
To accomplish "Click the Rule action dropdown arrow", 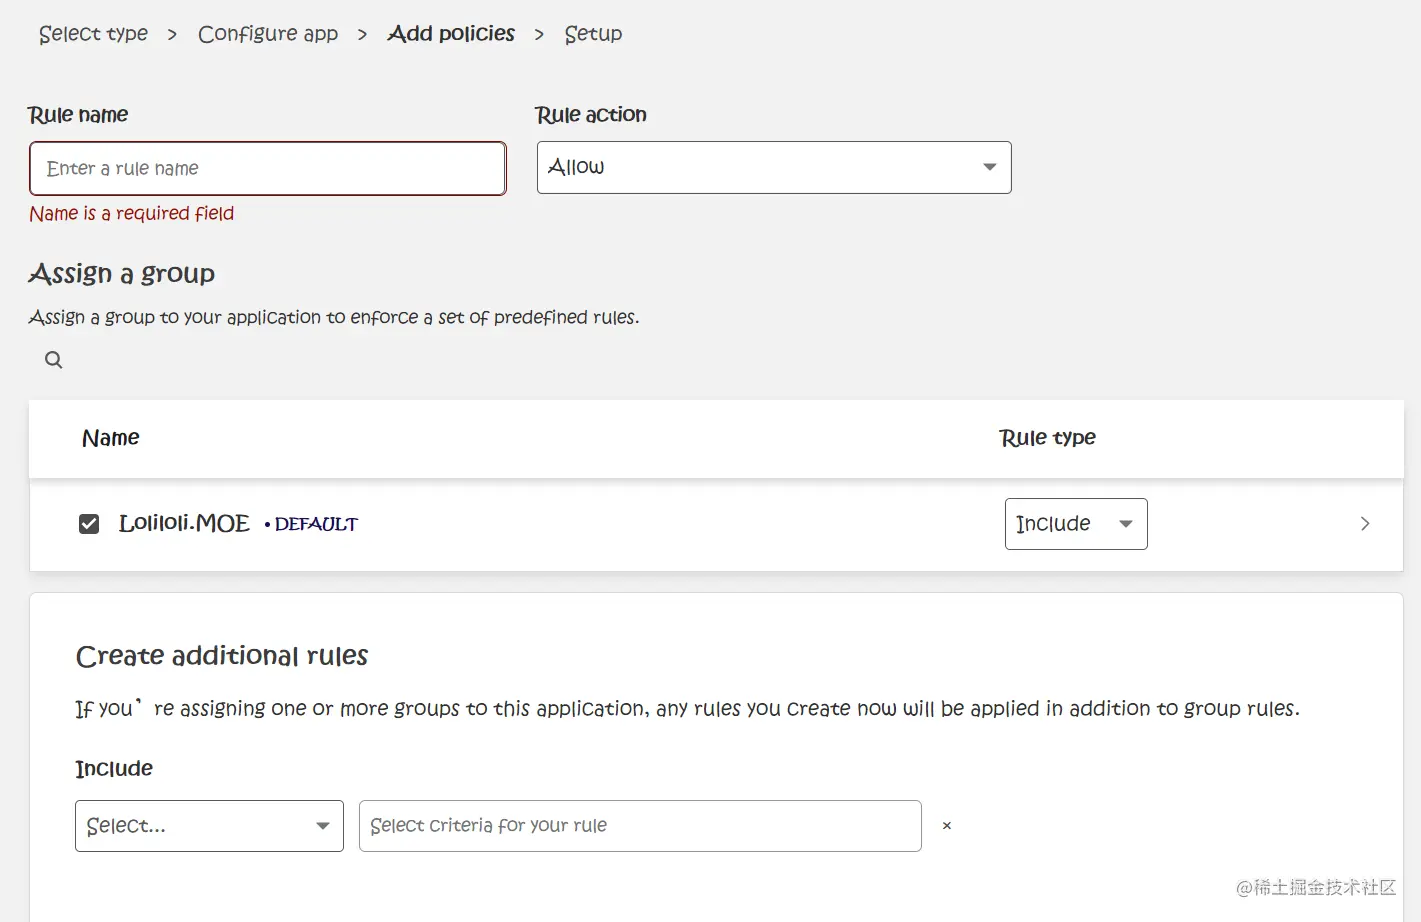I will [x=990, y=167].
